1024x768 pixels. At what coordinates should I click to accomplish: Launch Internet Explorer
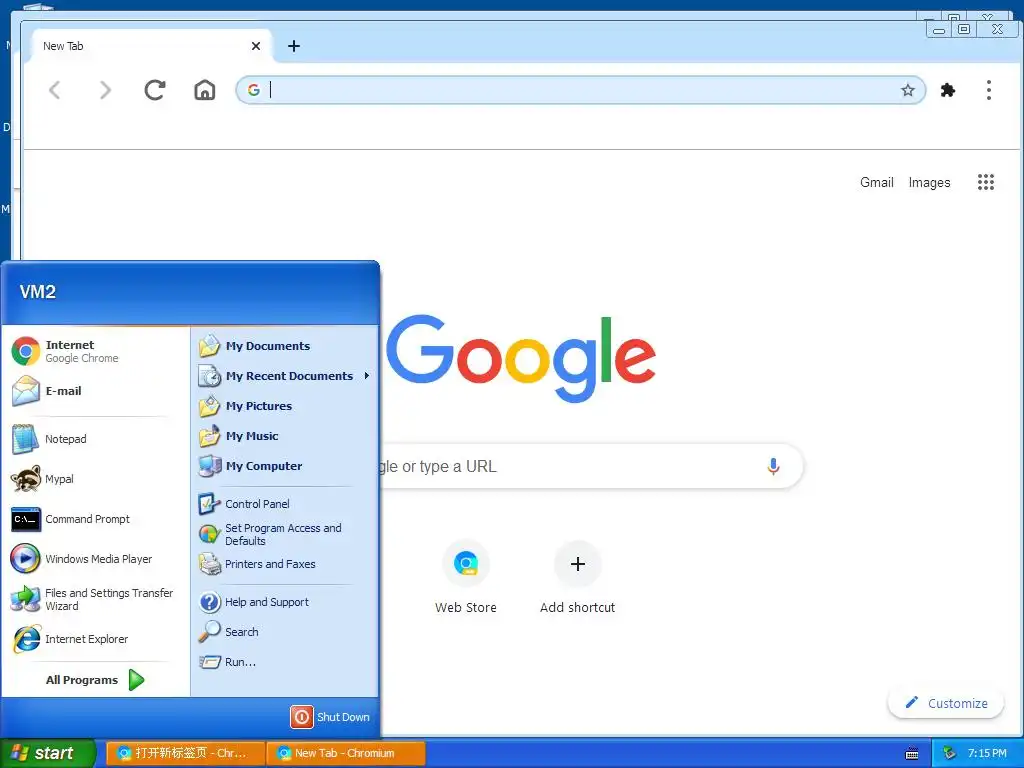click(x=95, y=639)
